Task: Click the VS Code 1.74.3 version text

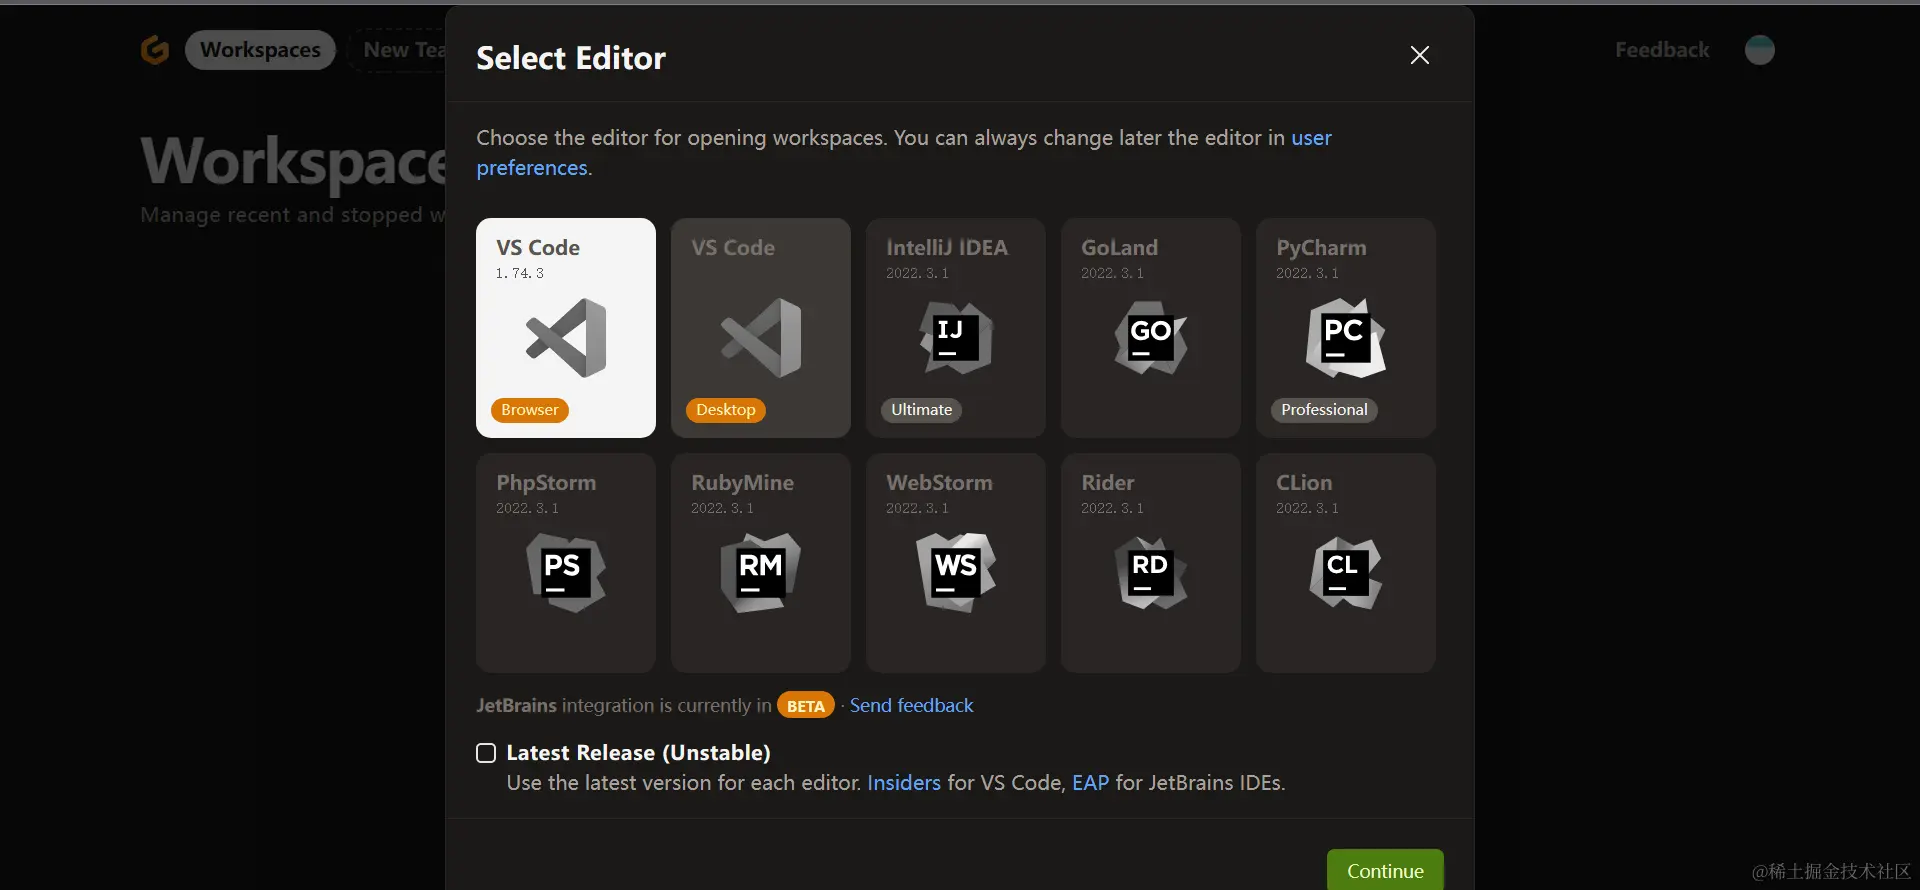Action: (x=520, y=273)
